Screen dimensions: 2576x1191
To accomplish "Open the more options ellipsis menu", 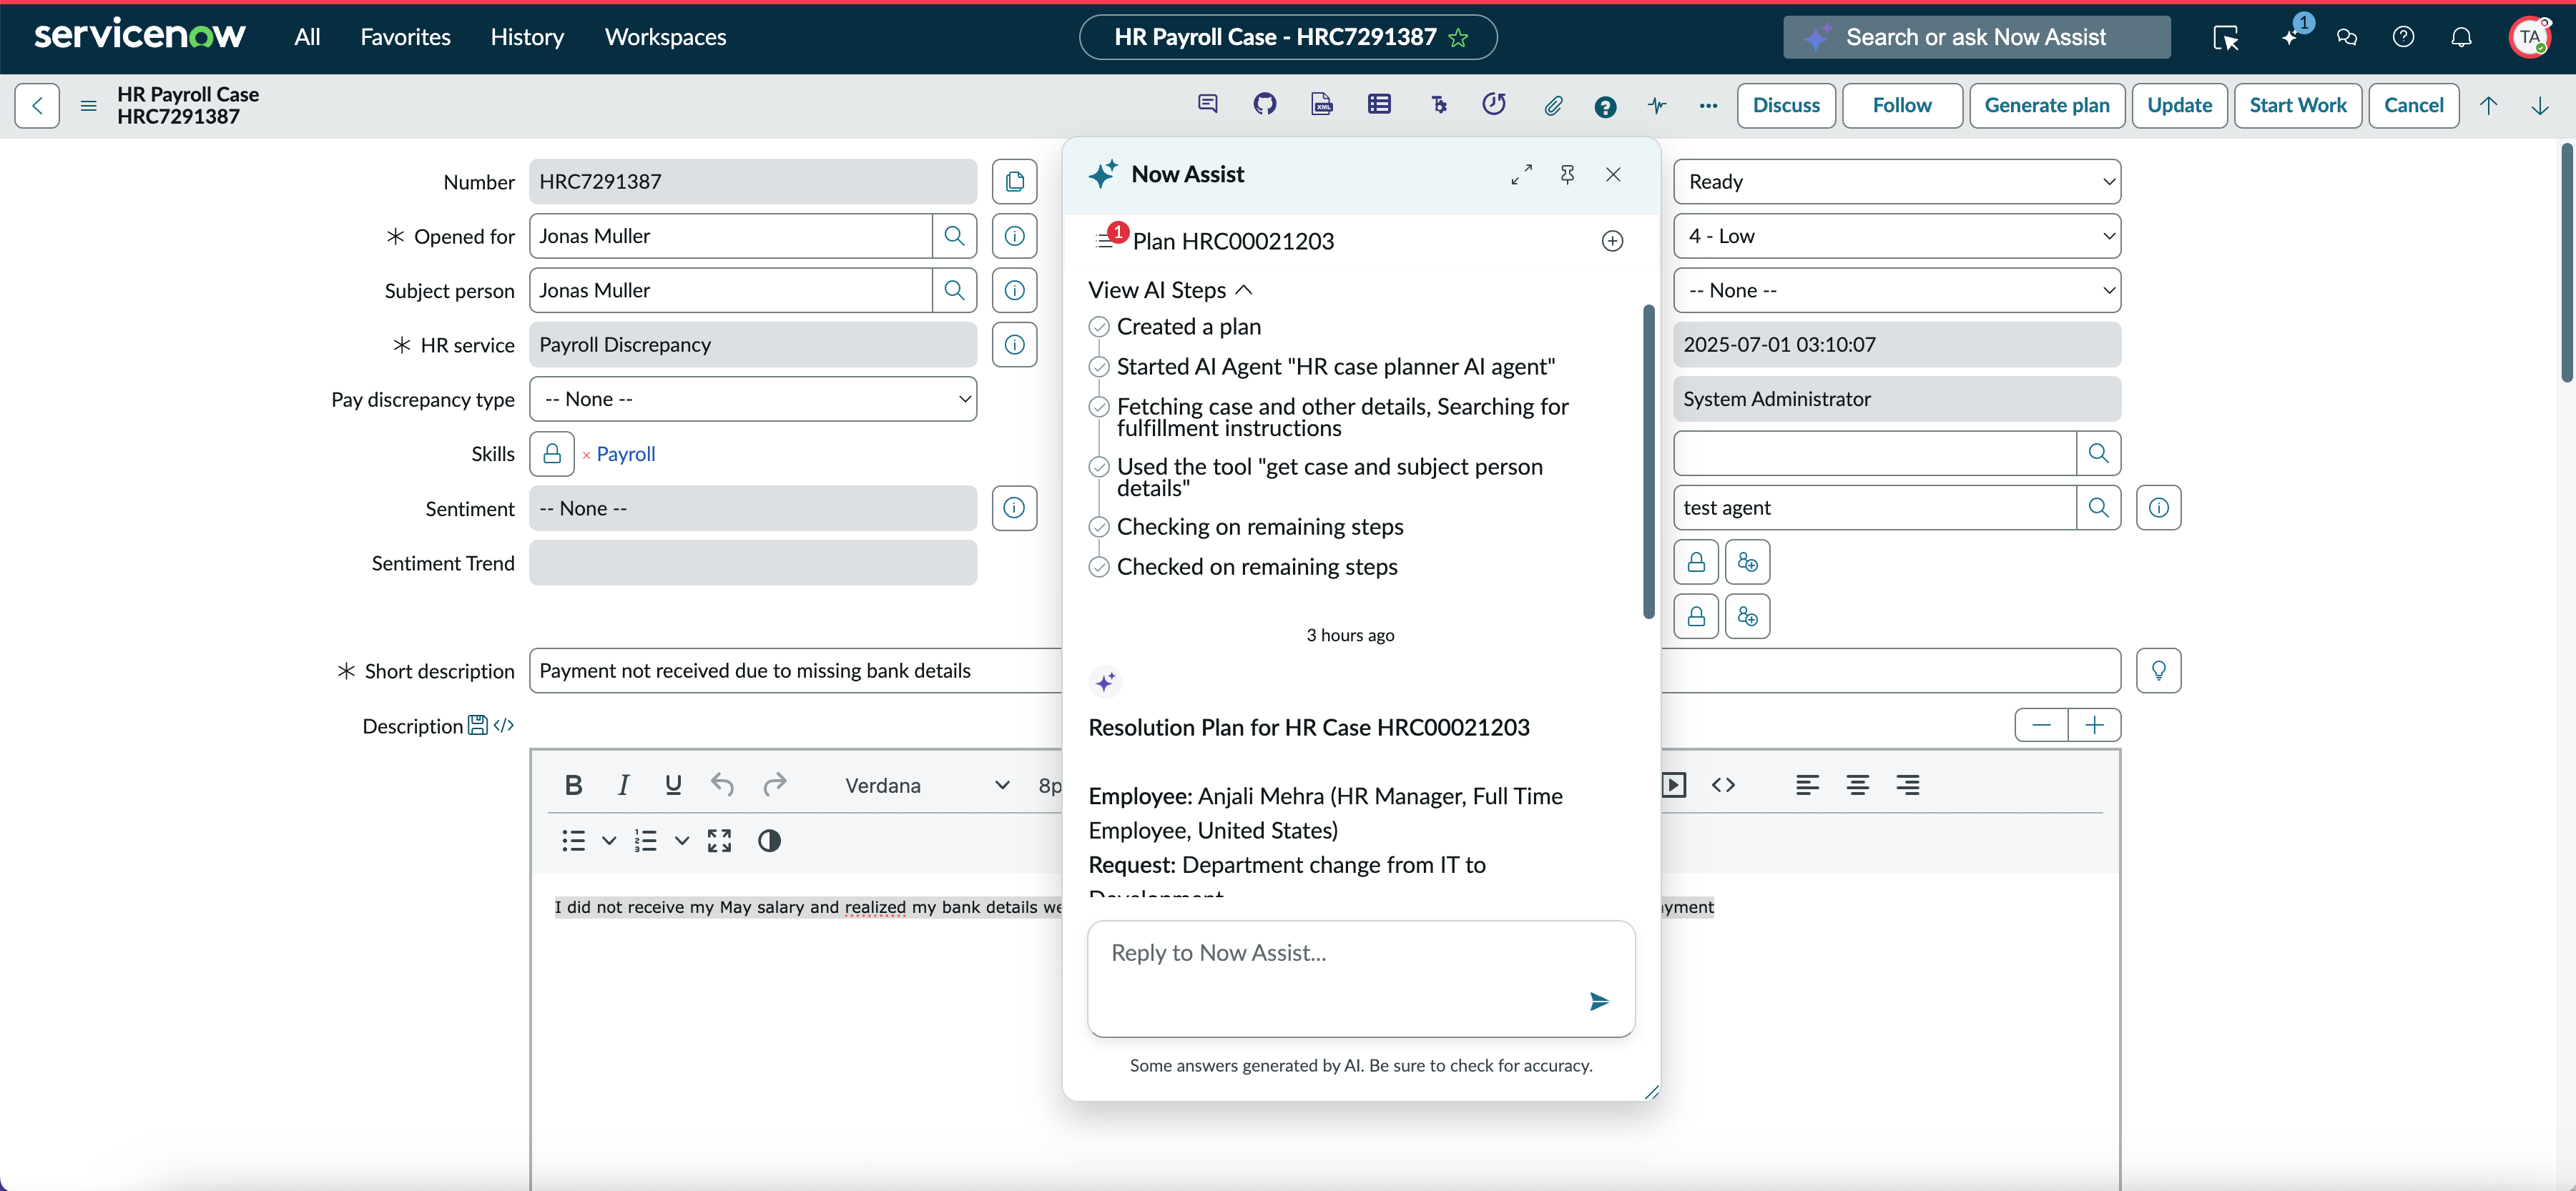I will [x=1708, y=105].
